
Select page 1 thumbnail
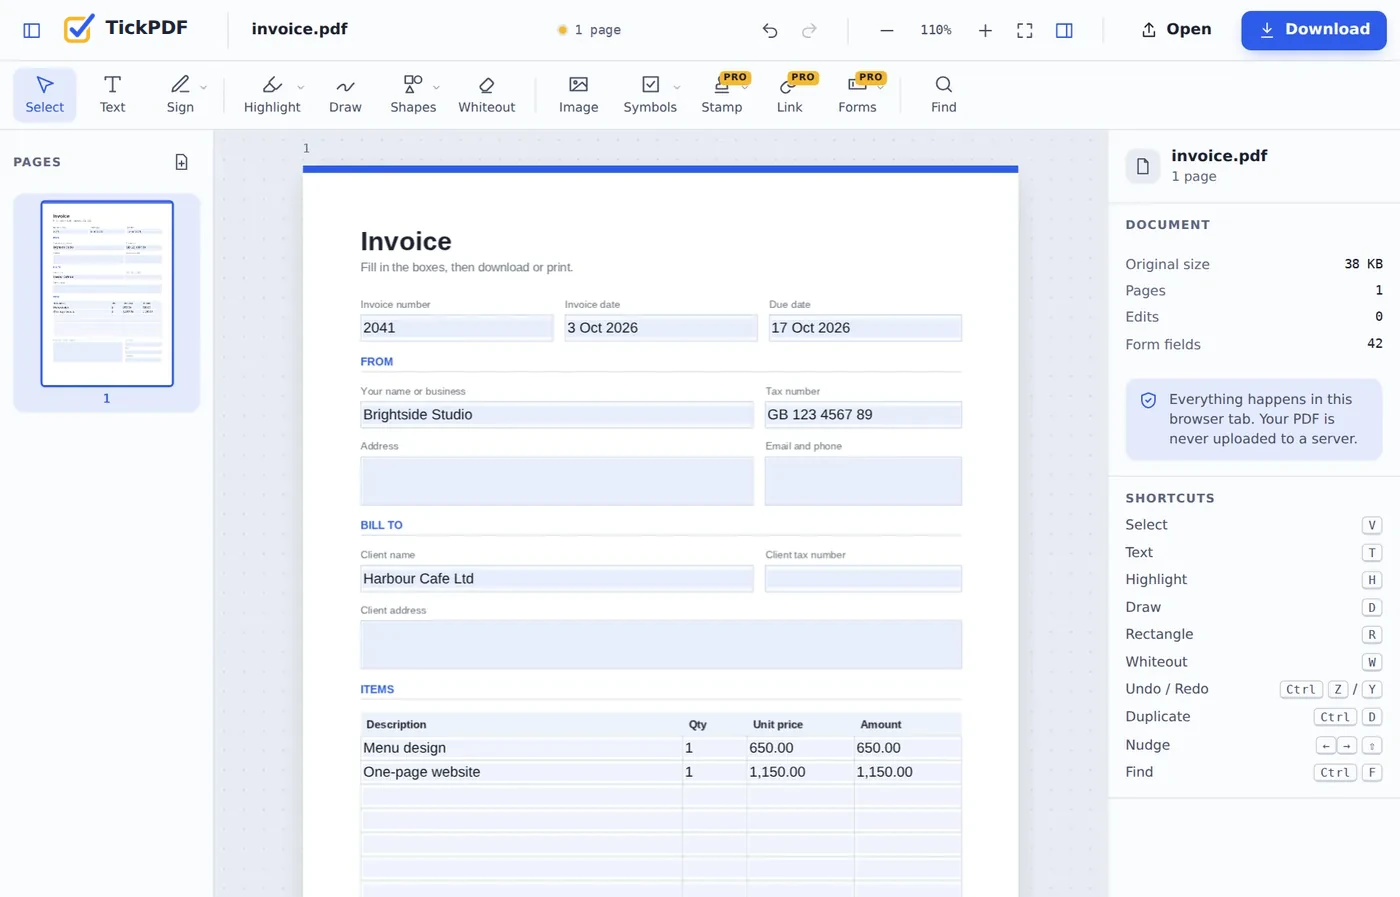pyautogui.click(x=107, y=293)
